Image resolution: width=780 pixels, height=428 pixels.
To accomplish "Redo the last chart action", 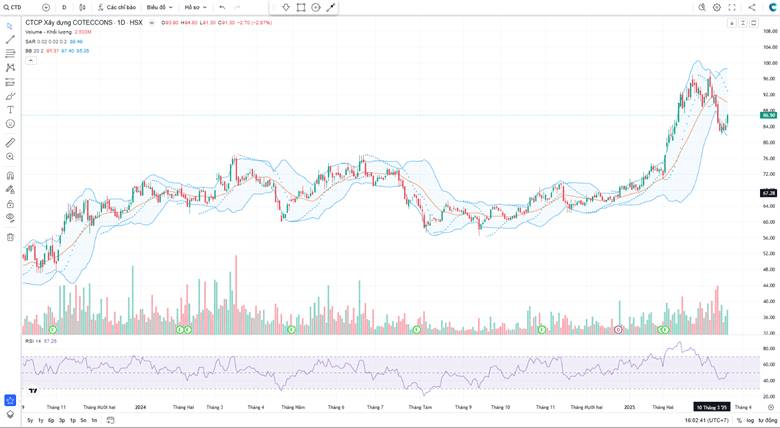I will (237, 7).
